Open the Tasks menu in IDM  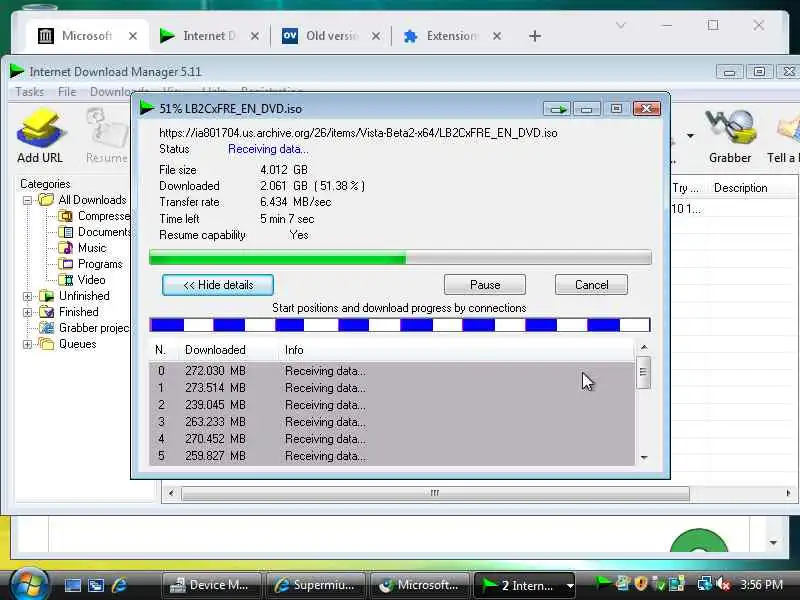[30, 92]
